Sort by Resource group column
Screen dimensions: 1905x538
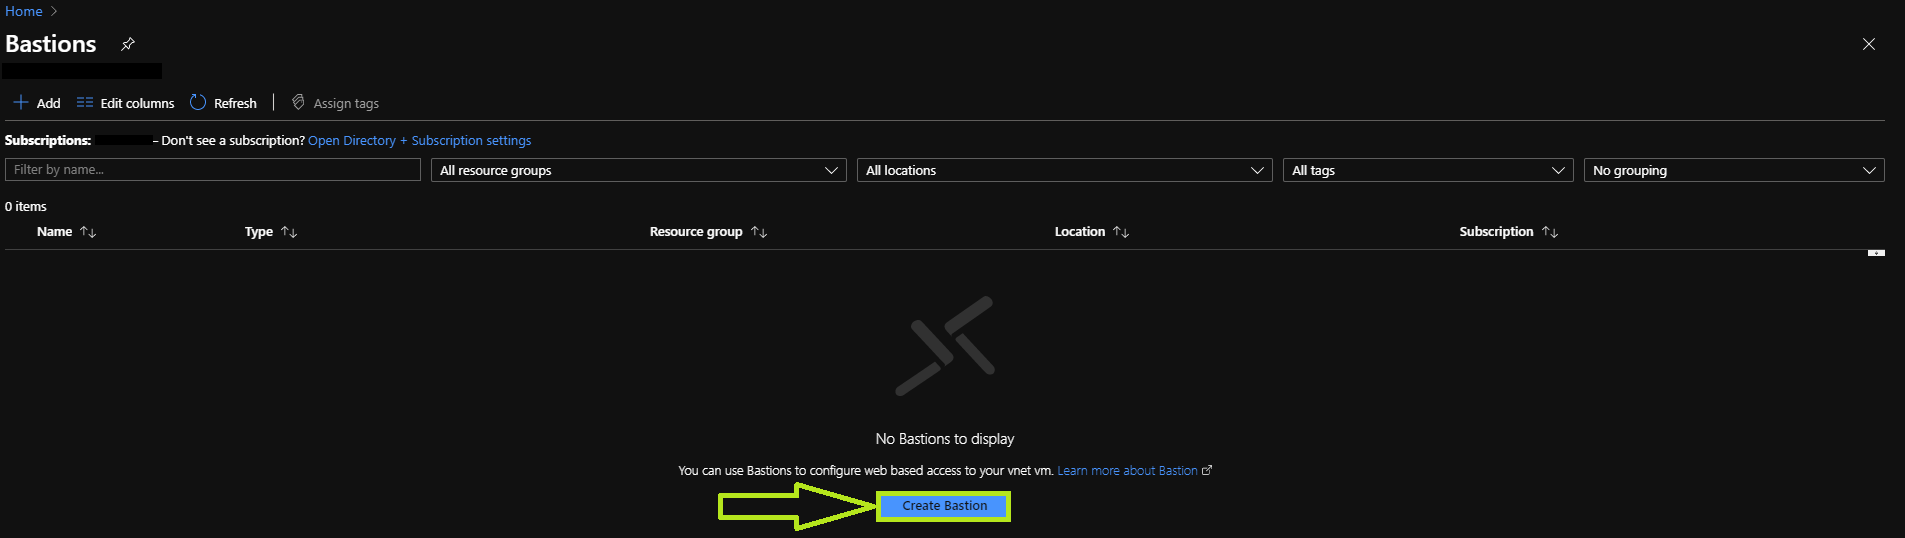pyautogui.click(x=708, y=232)
